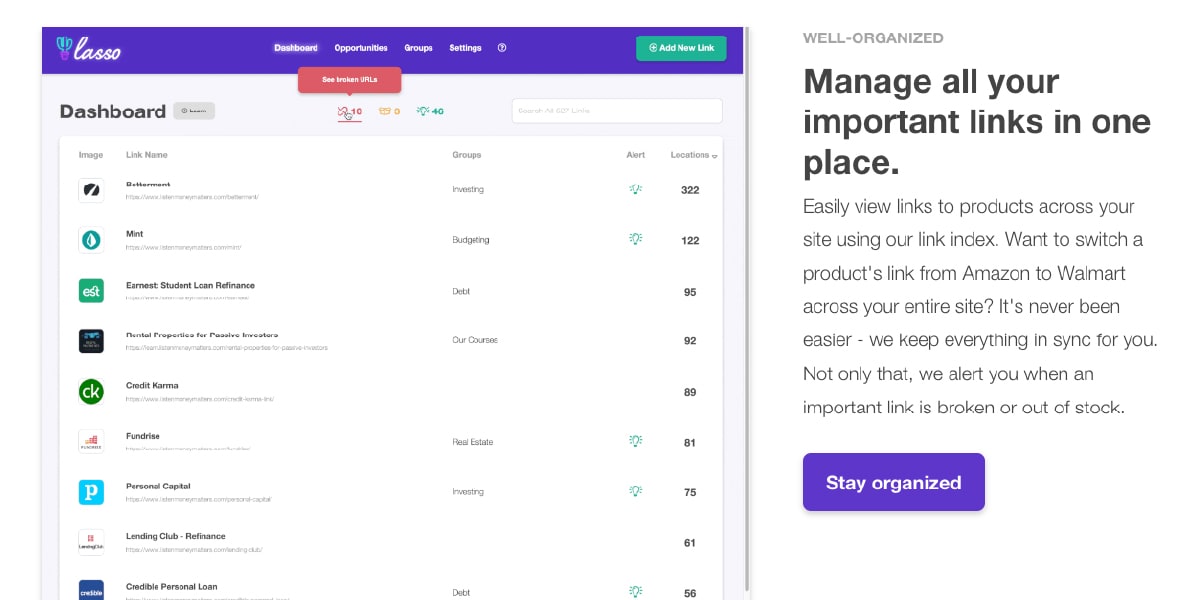Viewport: 1200px width, 600px height.
Task: Open Lending Club - Refinance link
Action: click(x=176, y=536)
